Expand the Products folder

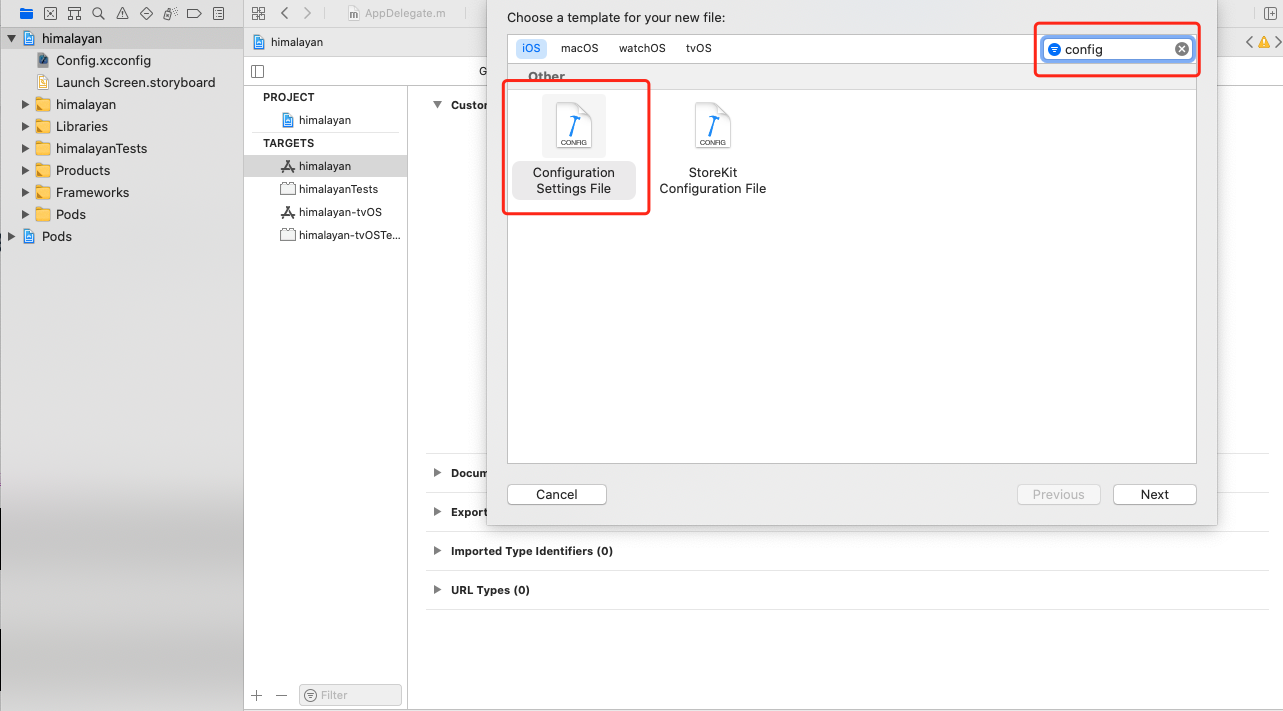(x=26, y=170)
